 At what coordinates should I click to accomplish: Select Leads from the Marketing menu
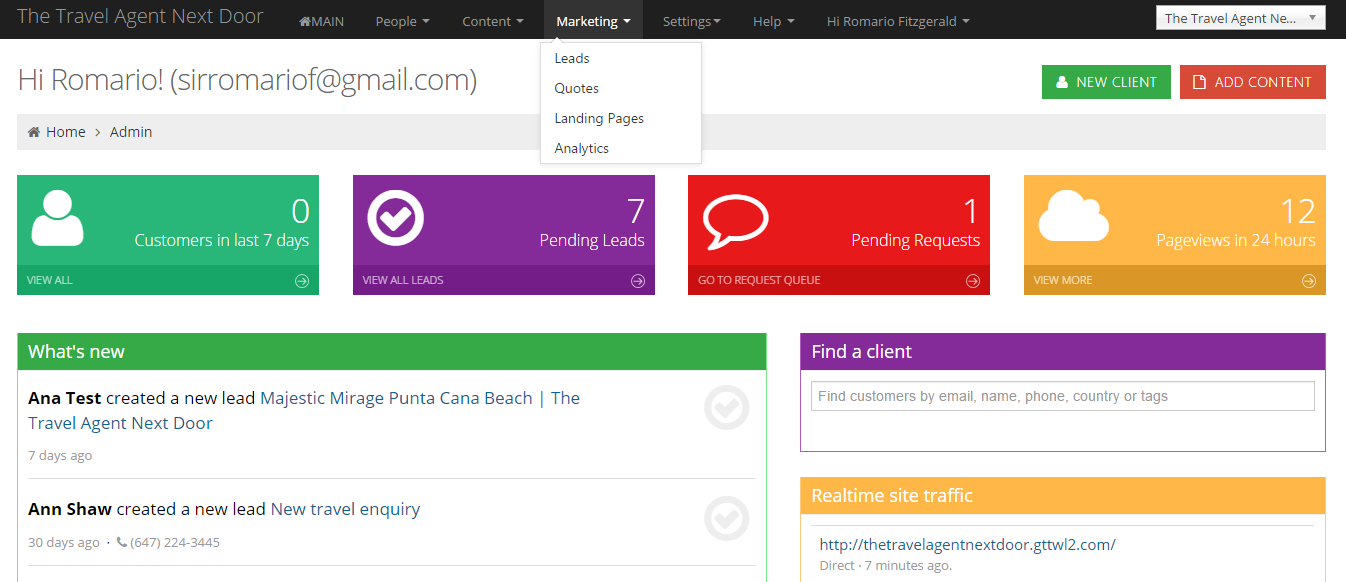[572, 58]
